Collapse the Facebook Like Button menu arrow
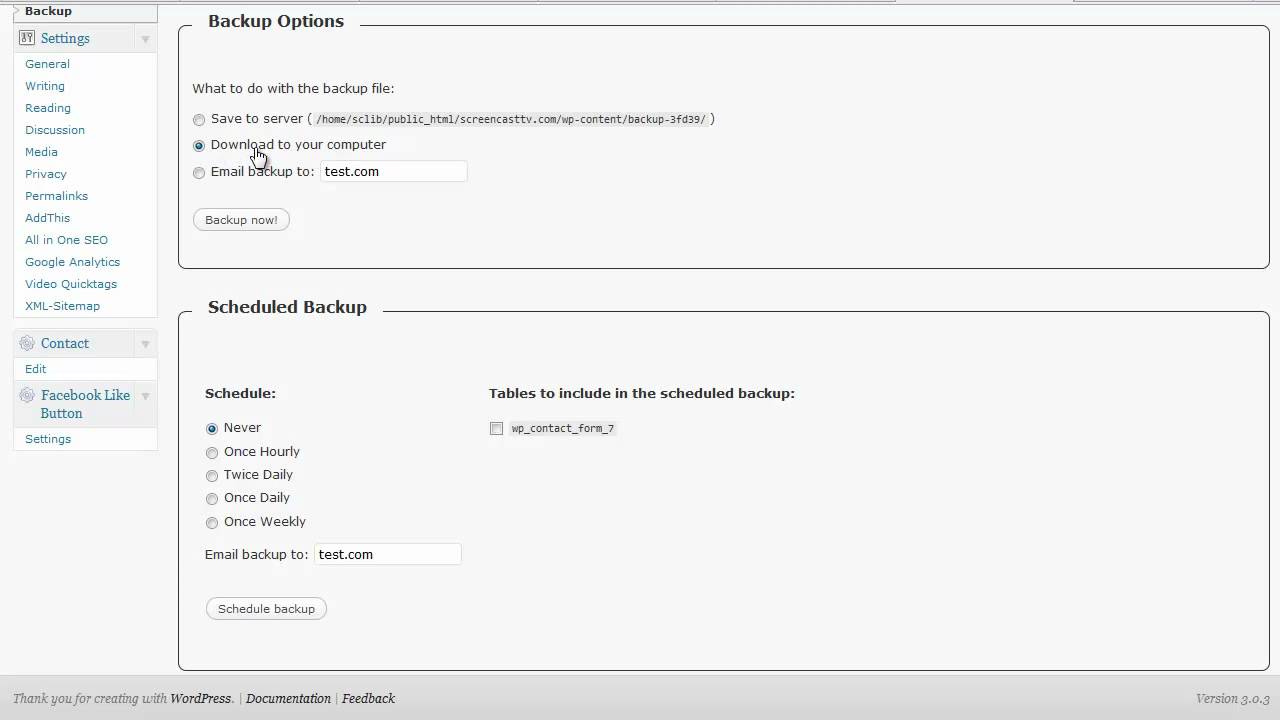The image size is (1280, 720). click(x=145, y=396)
